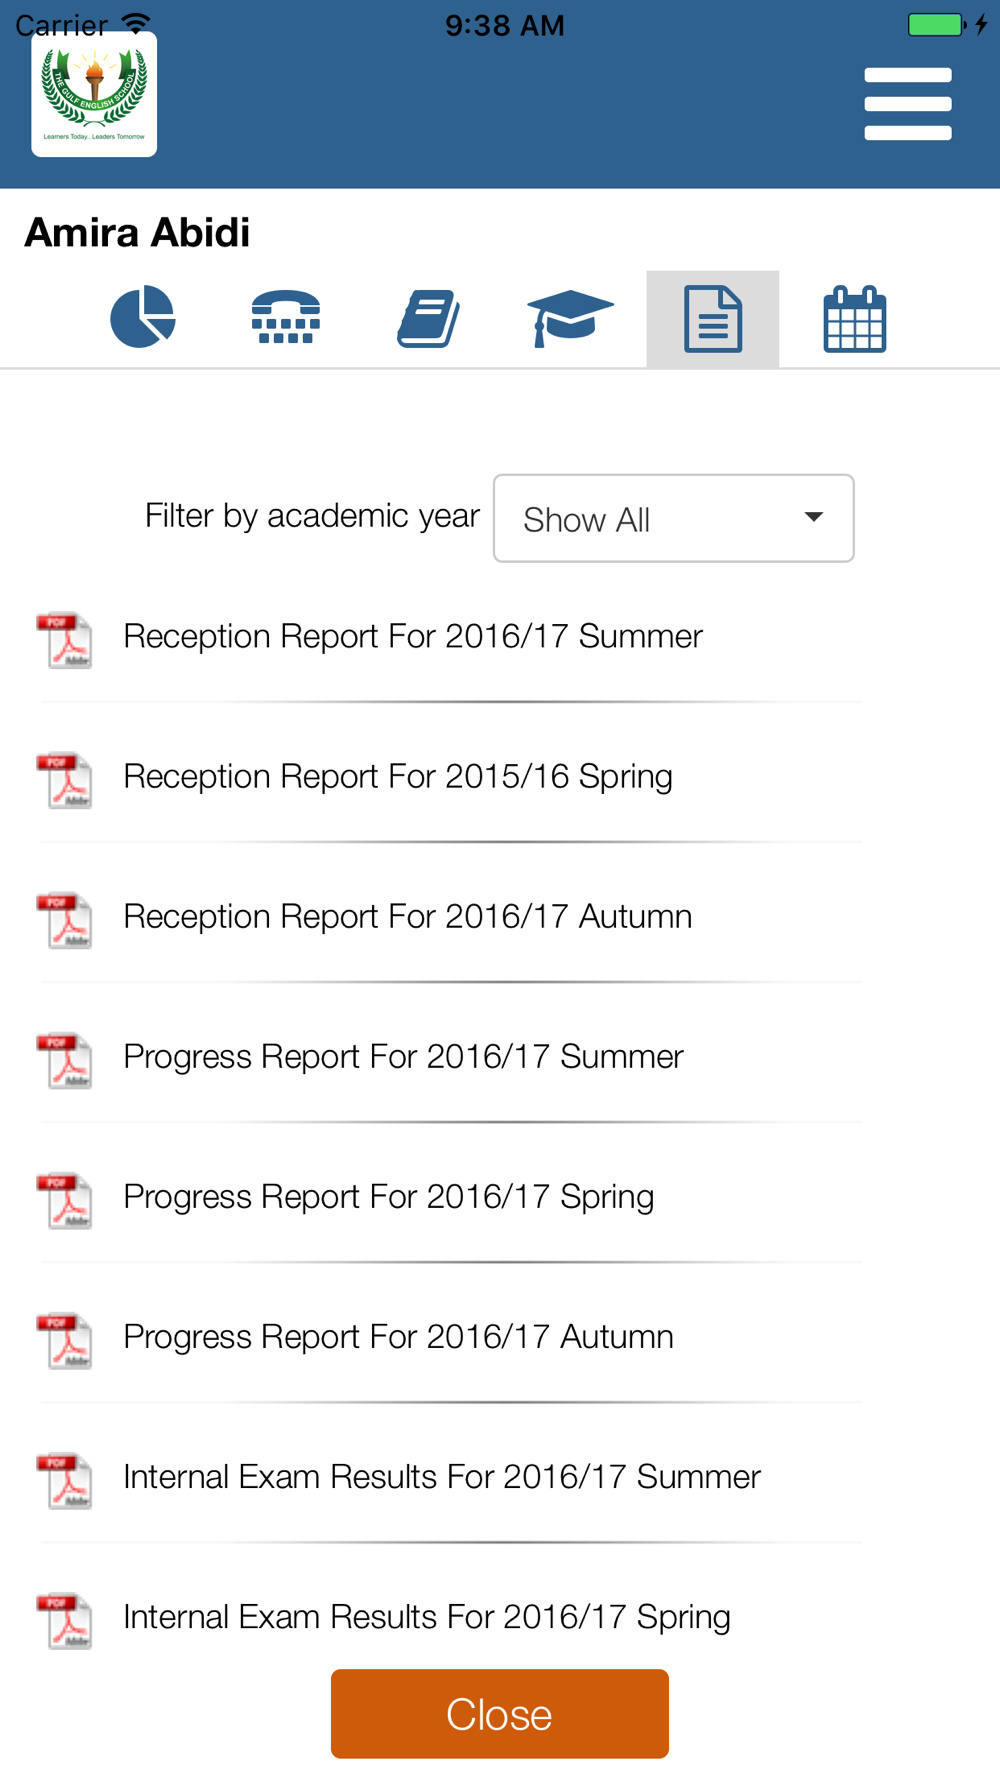Open the telephone contact tab
1000x1778 pixels.
coord(286,317)
